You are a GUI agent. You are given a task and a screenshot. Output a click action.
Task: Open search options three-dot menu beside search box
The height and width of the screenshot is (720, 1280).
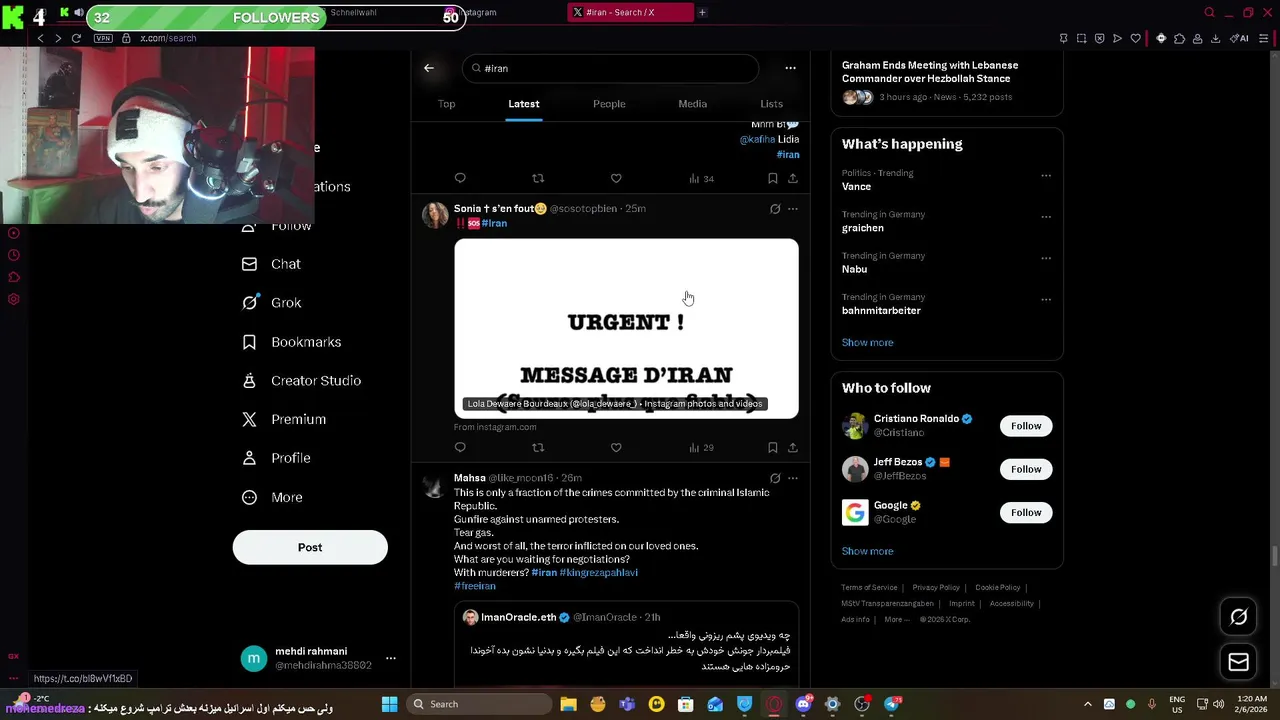click(x=790, y=68)
